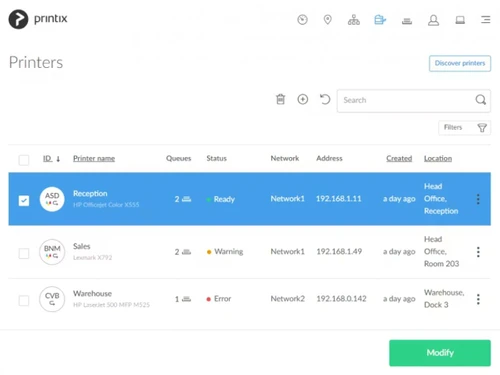Click the ASD printer ID badge
The height and width of the screenshot is (375, 500).
coord(52,199)
